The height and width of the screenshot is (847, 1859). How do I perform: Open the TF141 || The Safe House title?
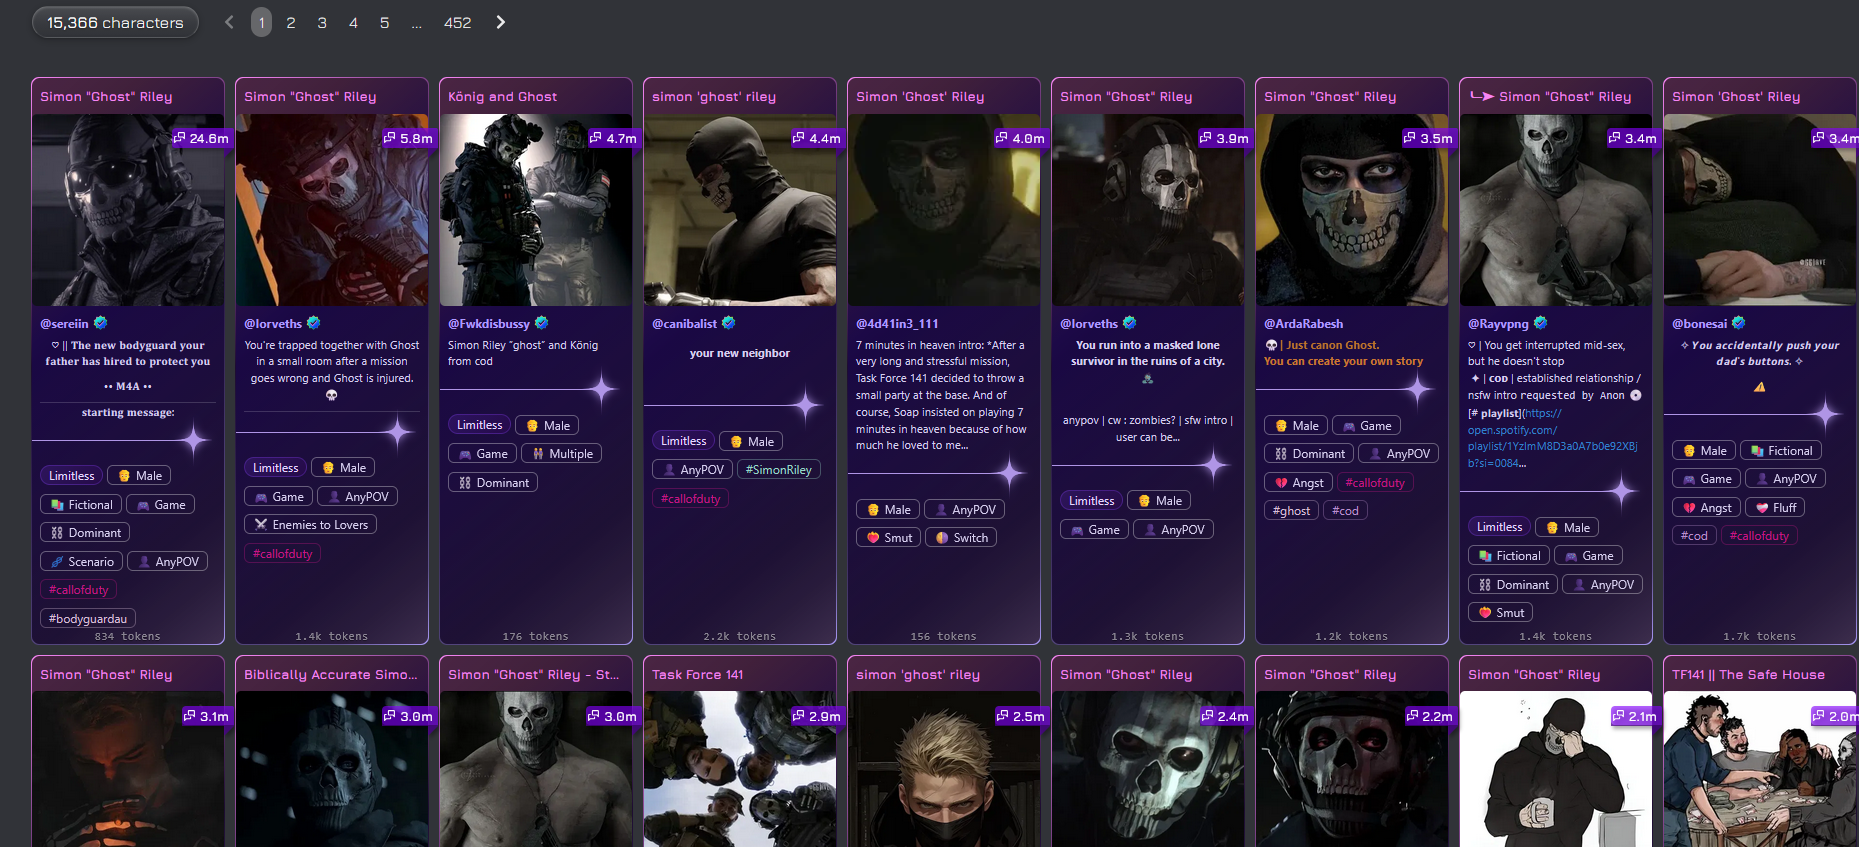1749,675
